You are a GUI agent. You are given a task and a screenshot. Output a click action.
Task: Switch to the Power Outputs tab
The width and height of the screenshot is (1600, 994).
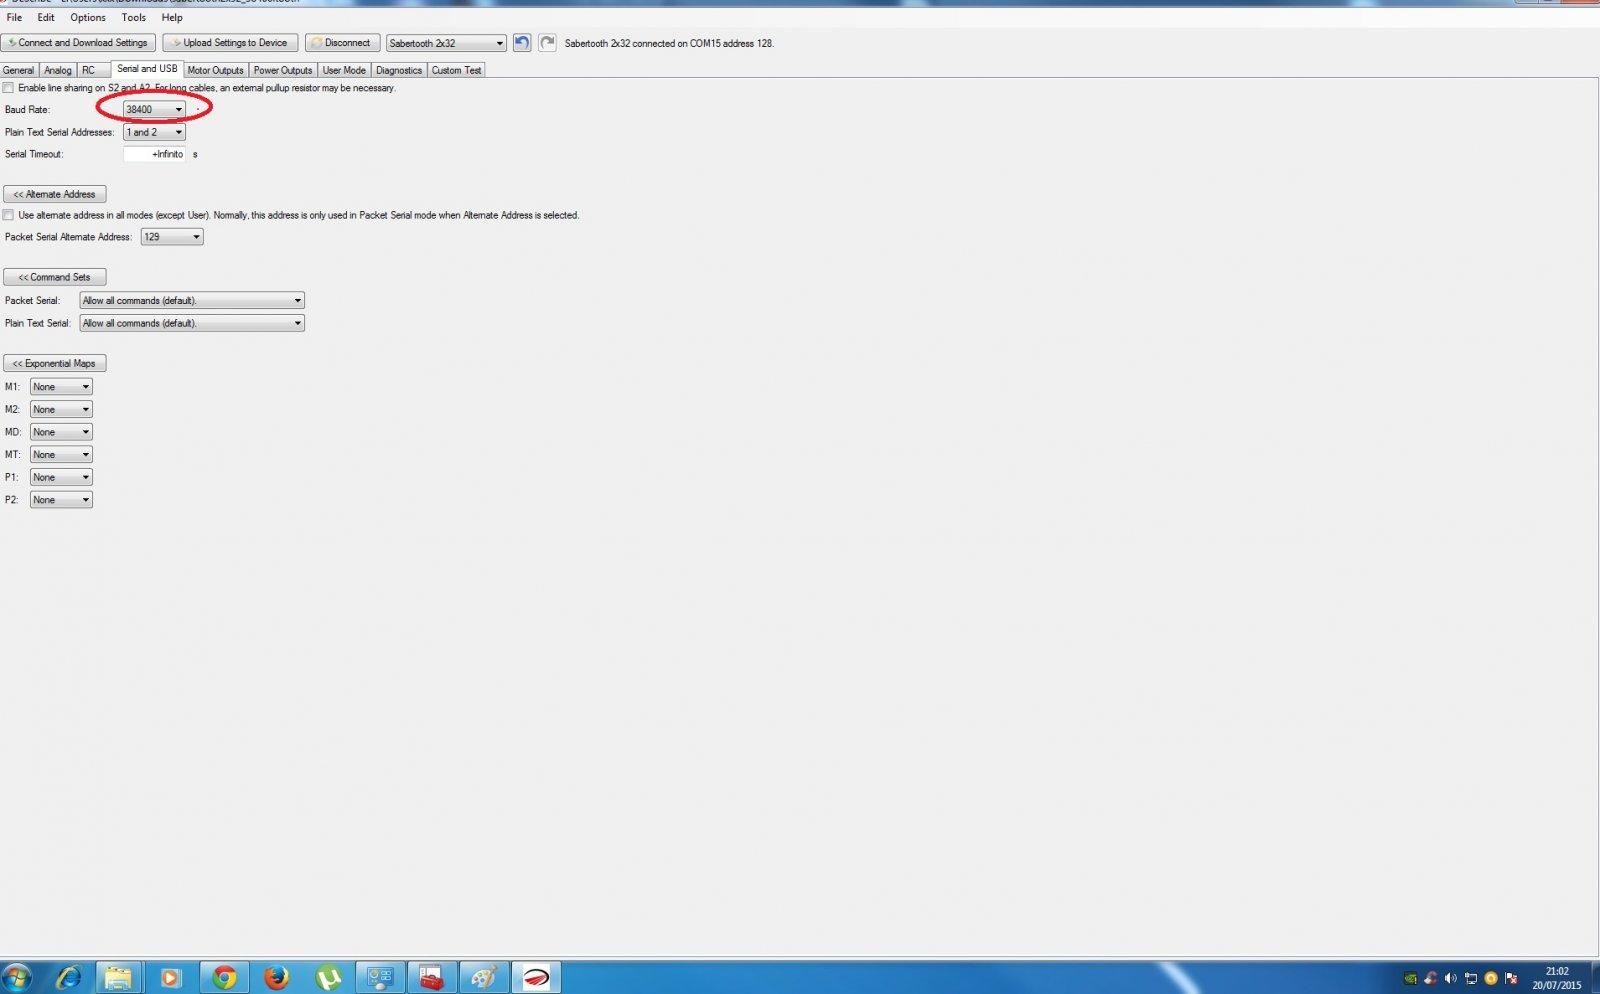tap(283, 70)
